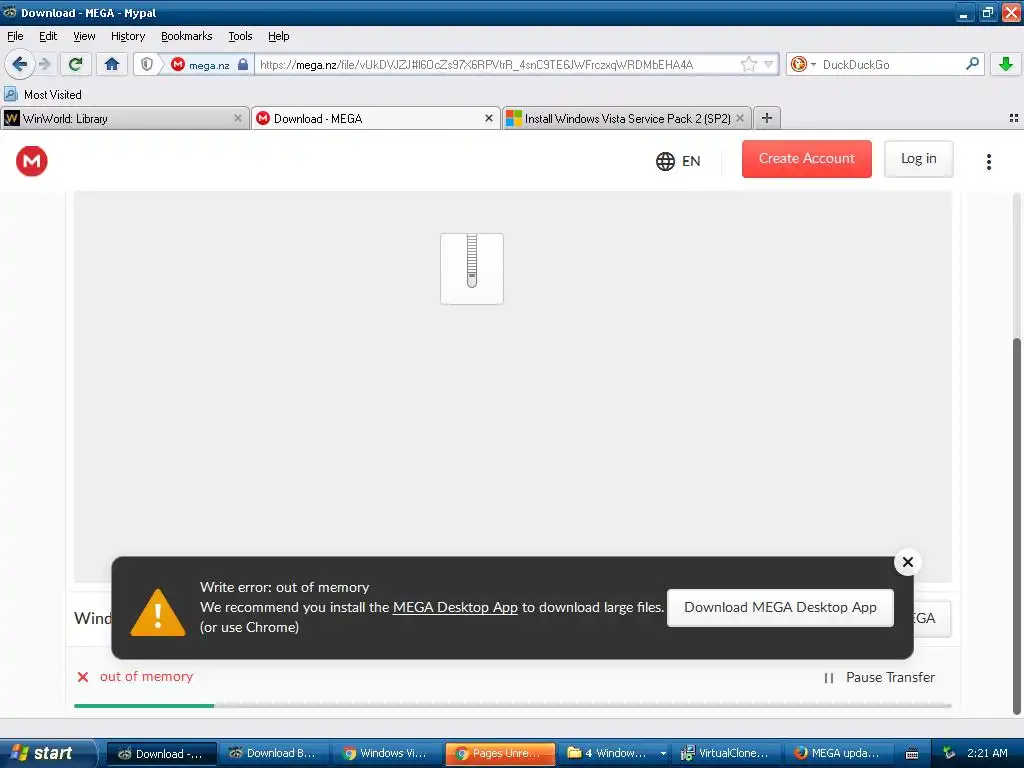Open the three-dot MEGA menu
Viewport: 1024px width, 768px height.
pyautogui.click(x=989, y=161)
